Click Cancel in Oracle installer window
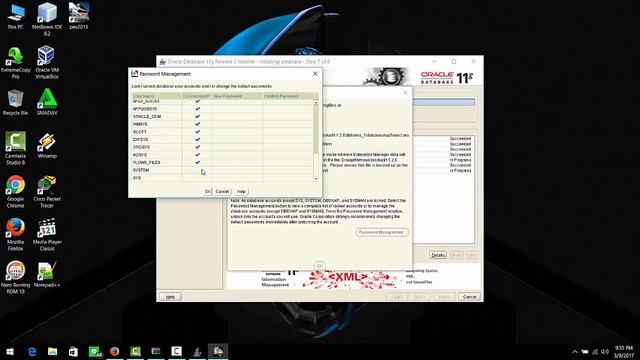Image resolution: width=640 pixels, height=360 pixels. (469, 297)
